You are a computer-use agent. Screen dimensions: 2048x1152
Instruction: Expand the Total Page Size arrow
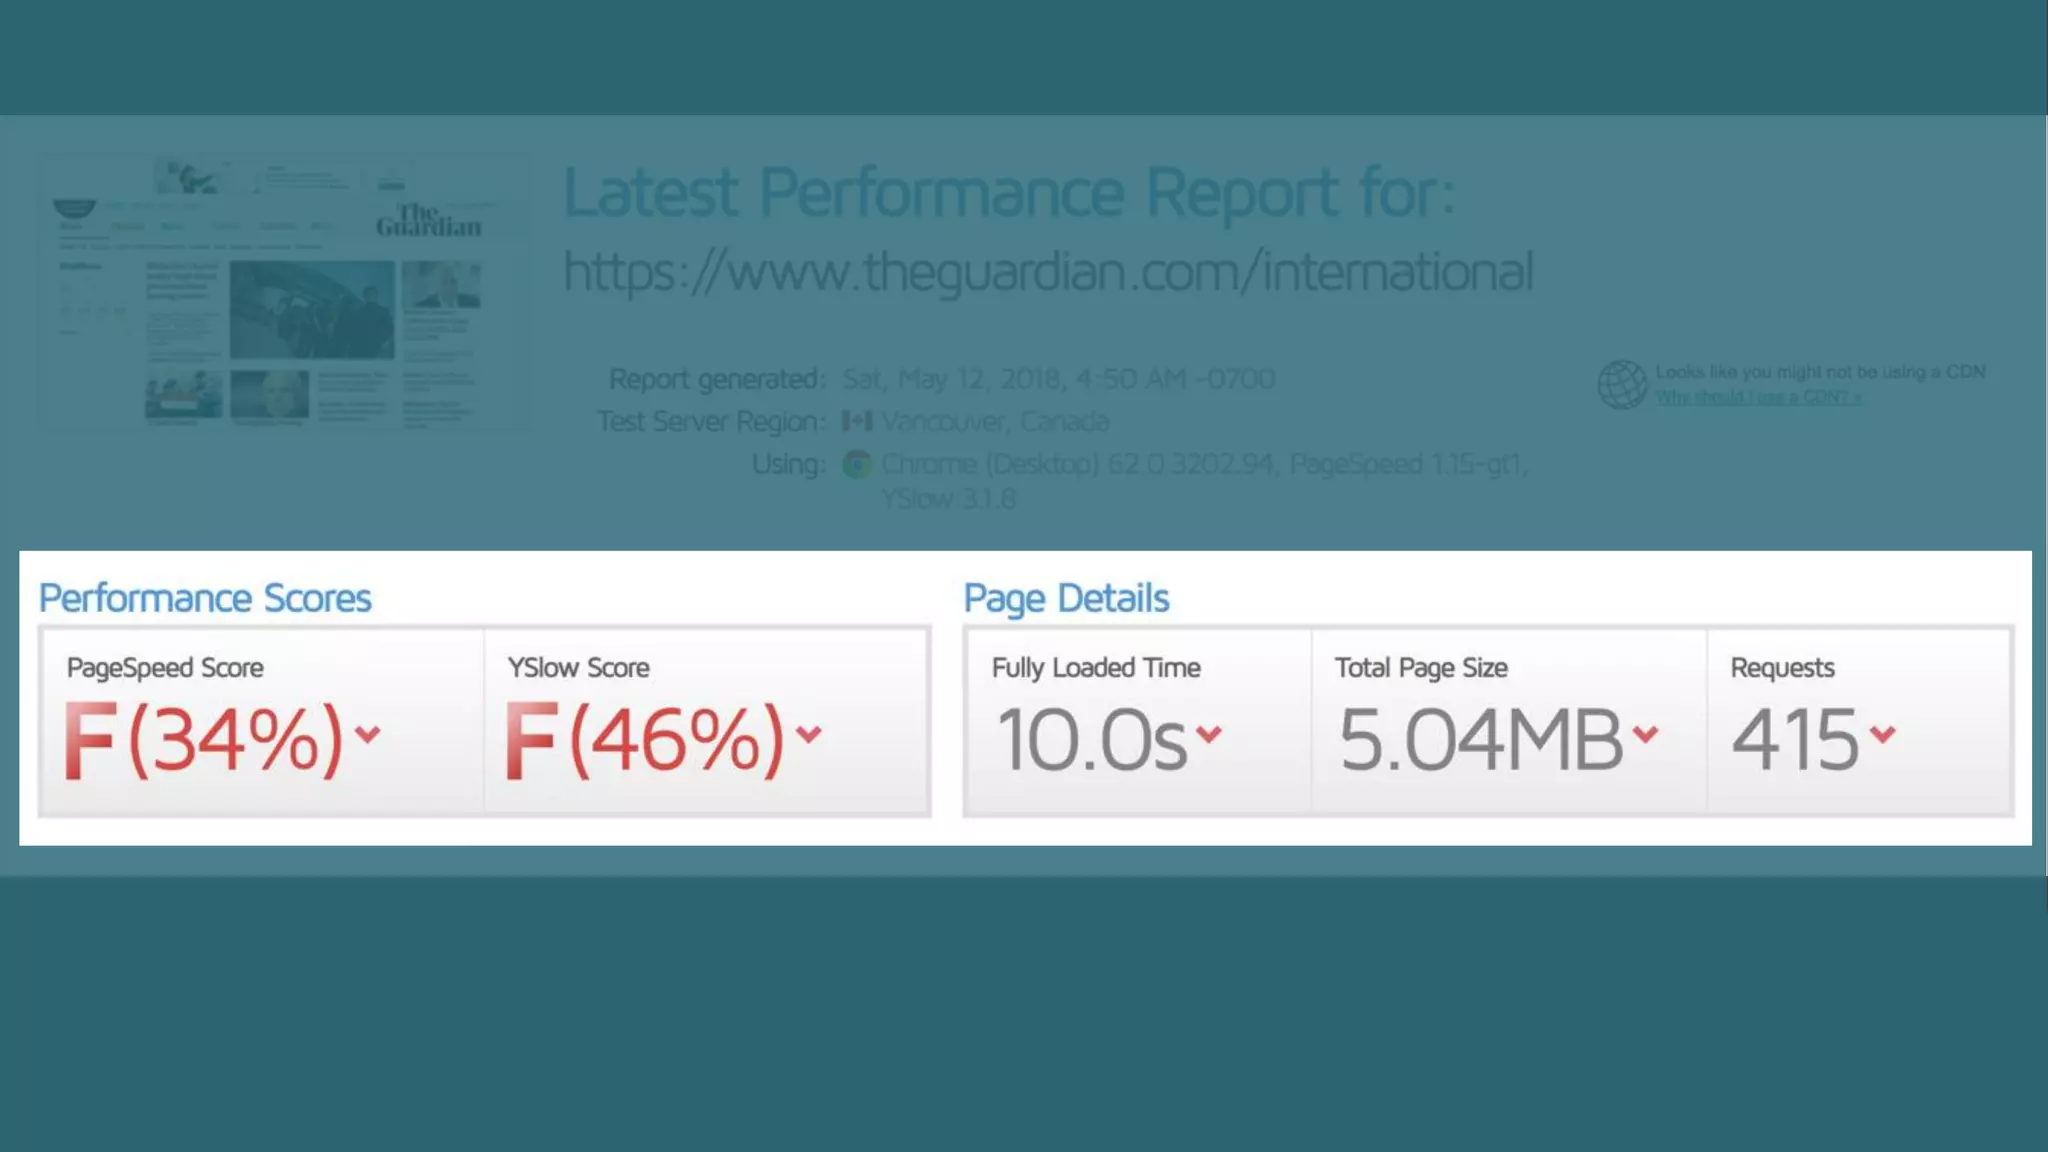(1645, 734)
